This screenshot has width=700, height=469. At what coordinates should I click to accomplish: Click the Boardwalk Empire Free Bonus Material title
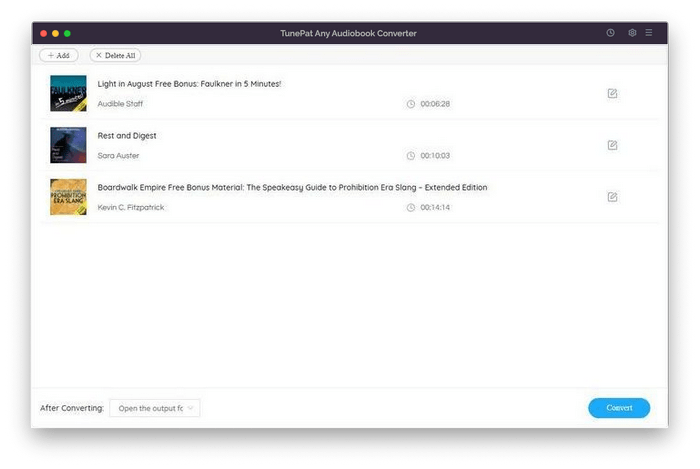pyautogui.click(x=292, y=187)
